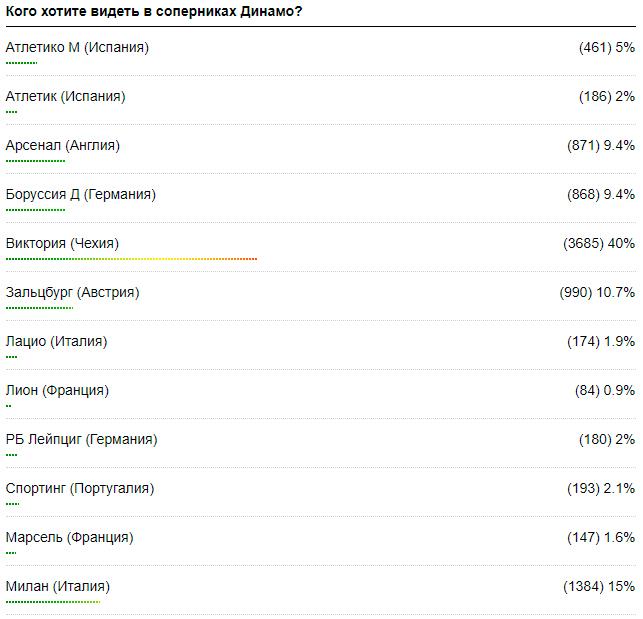Select Спортинг (Португалия) in the poll
Viewport: 643px width, 619px height.
click(x=79, y=488)
